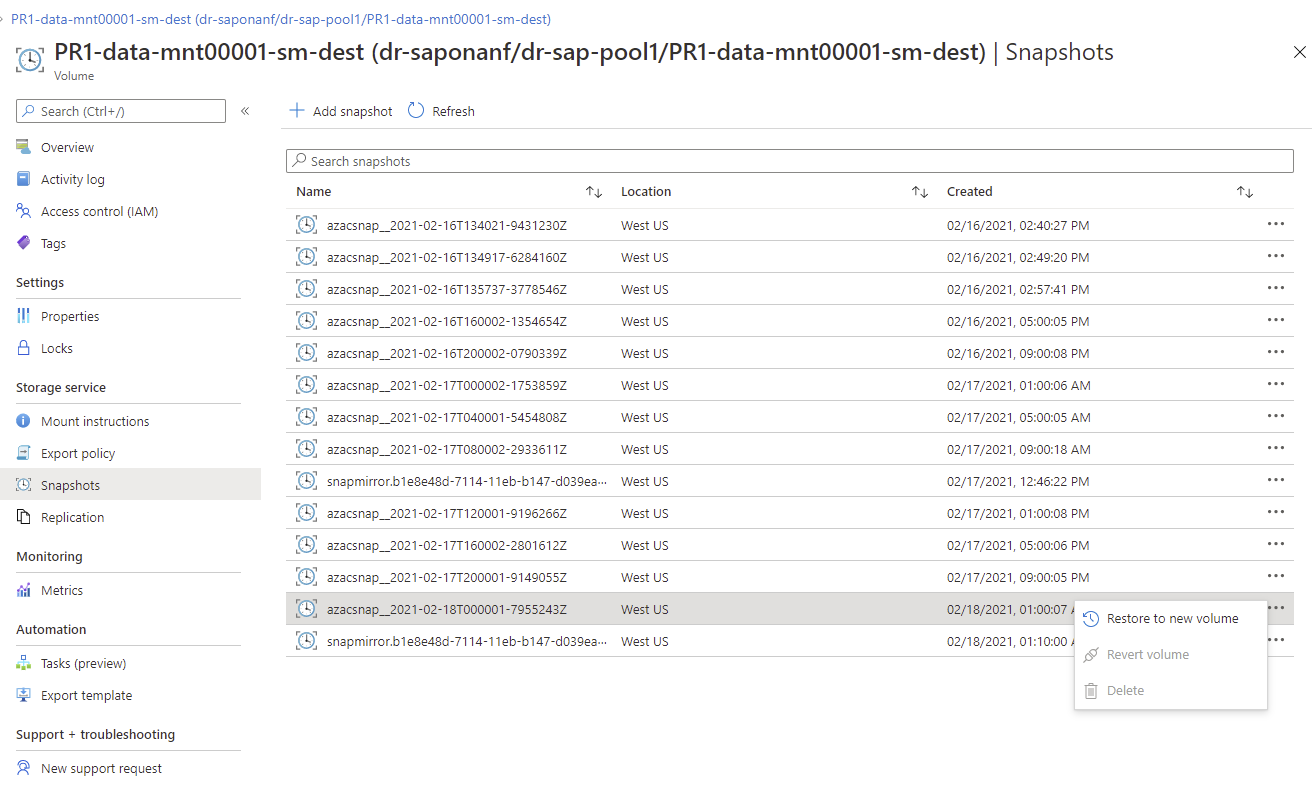
Task: Click the Access control (IAM) people icon
Action: click(x=24, y=211)
